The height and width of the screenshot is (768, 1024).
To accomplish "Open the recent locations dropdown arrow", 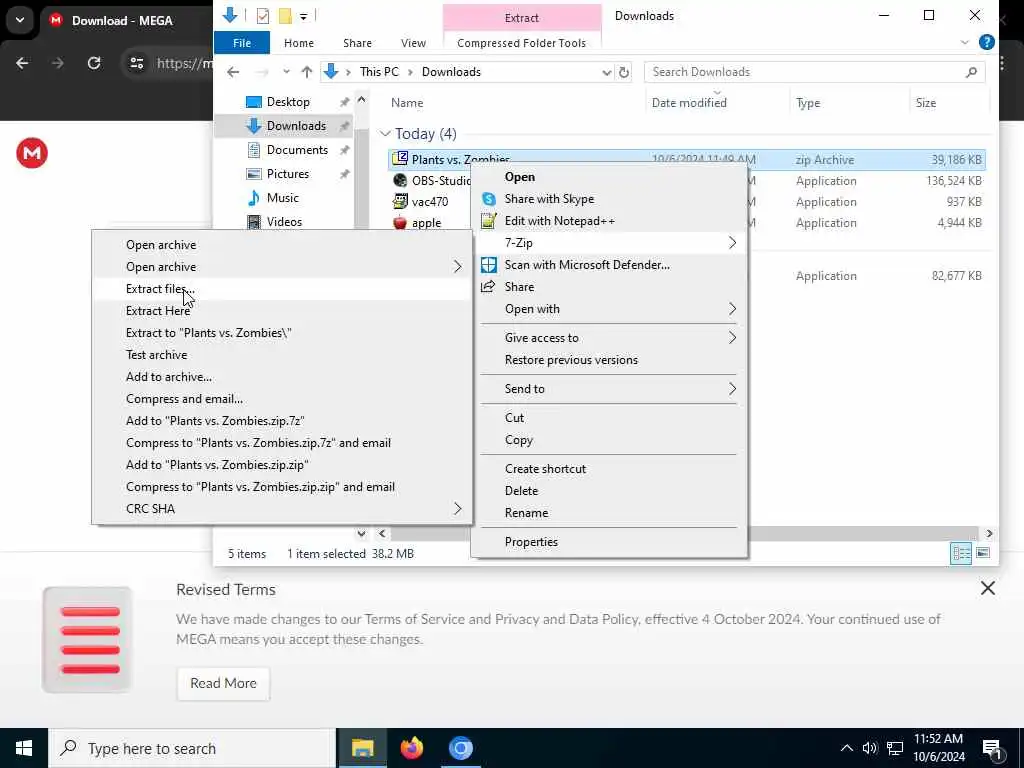I will (x=286, y=72).
